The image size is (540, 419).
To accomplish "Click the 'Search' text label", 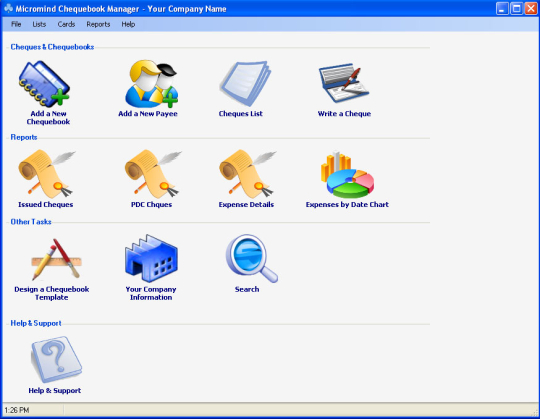I will pos(247,289).
